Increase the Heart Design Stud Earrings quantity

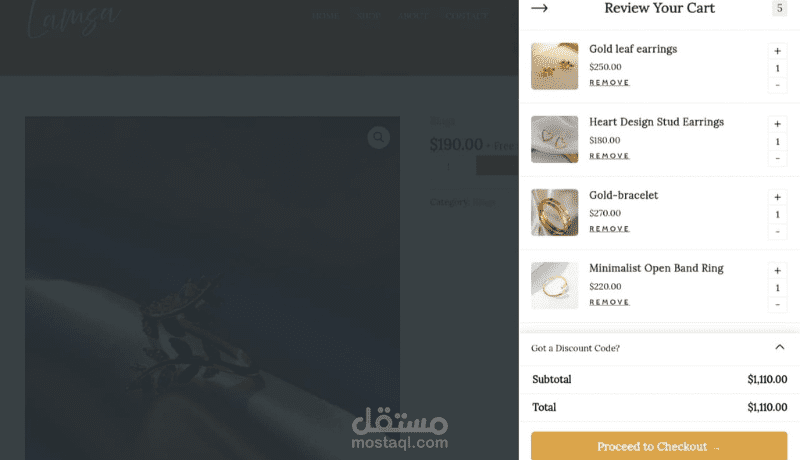[x=778, y=124]
